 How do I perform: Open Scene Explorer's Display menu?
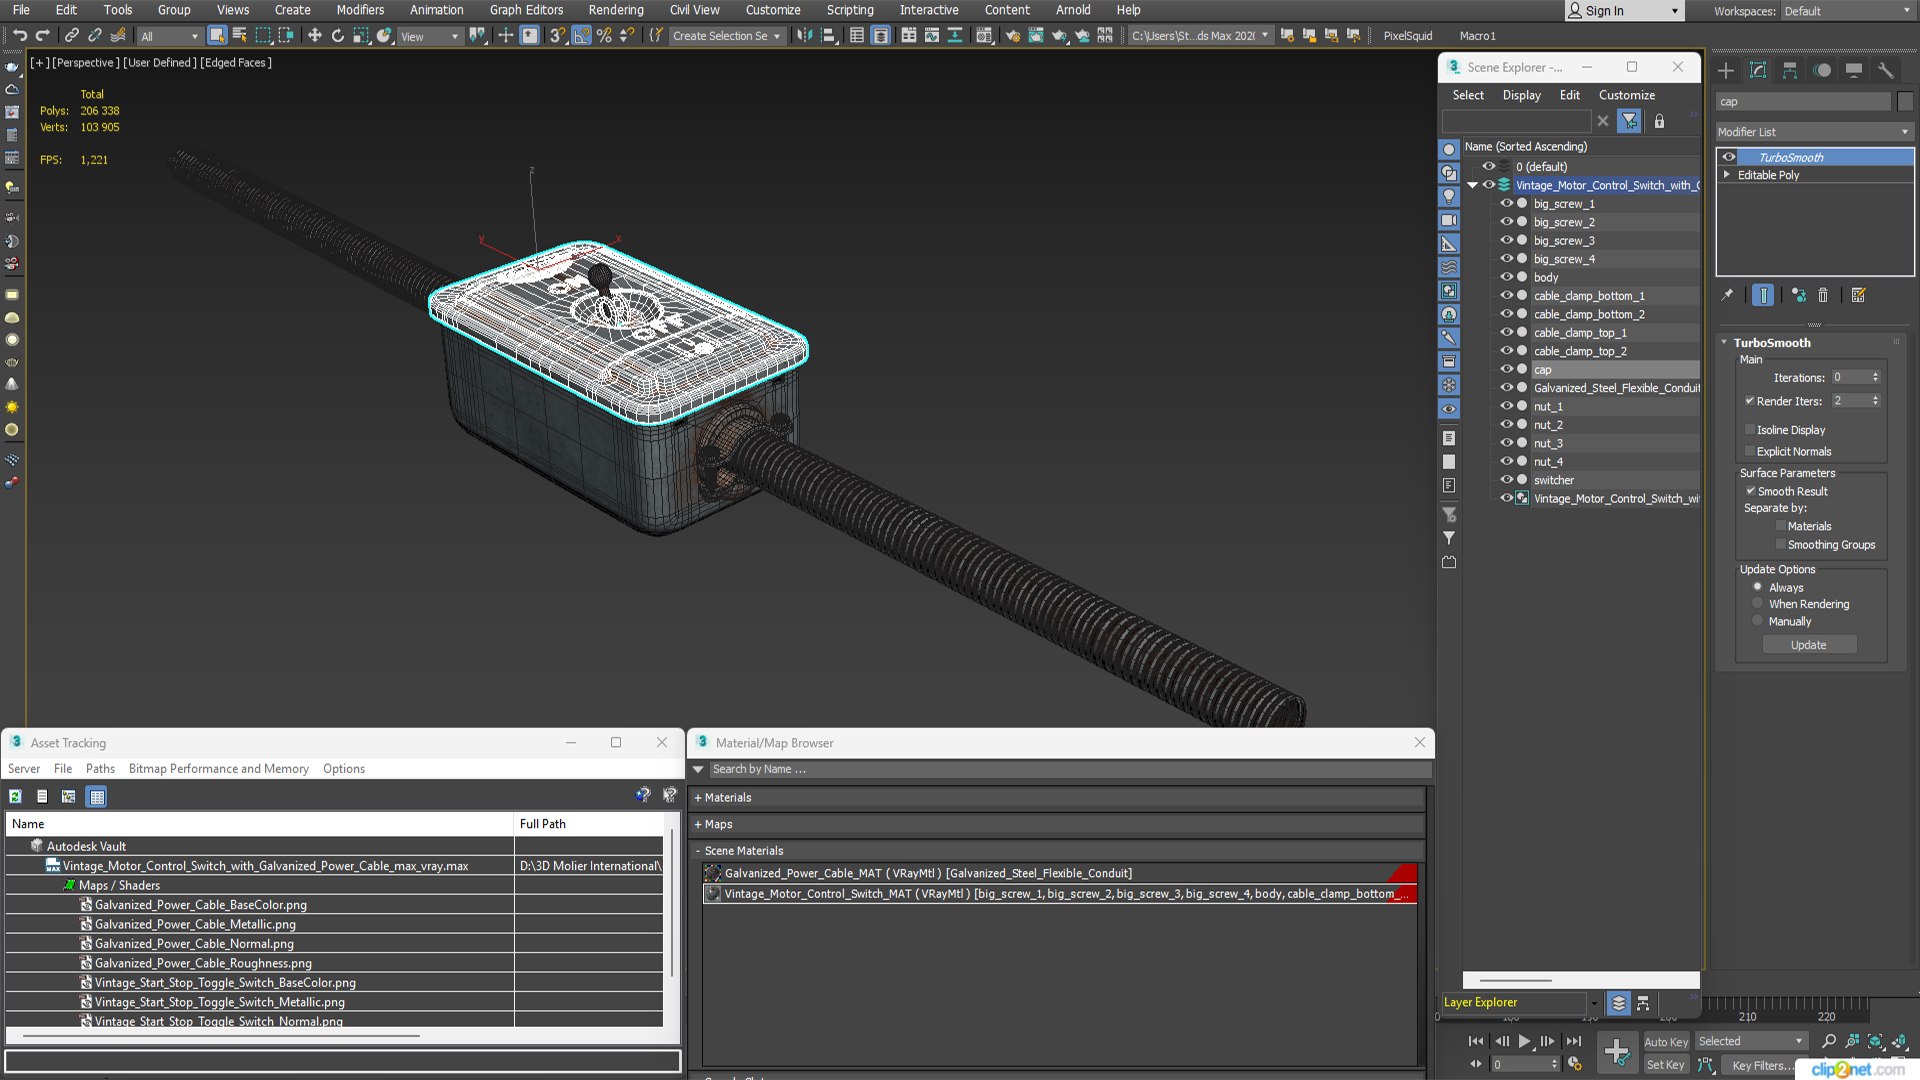point(1521,95)
